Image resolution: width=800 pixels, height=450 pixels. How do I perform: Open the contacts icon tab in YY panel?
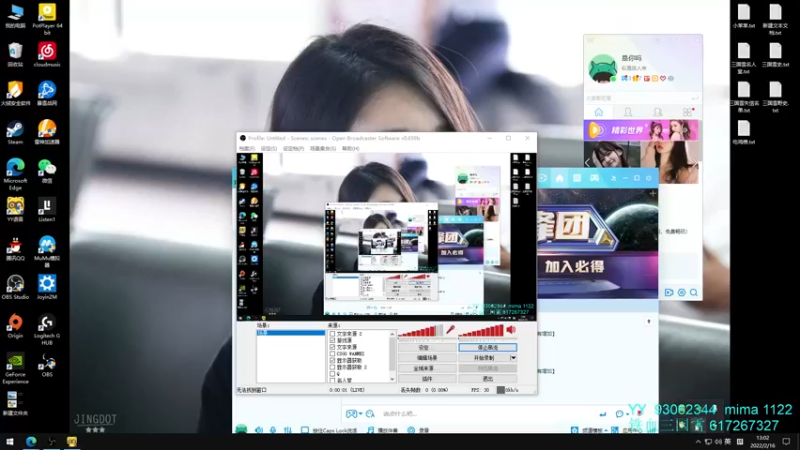click(628, 112)
